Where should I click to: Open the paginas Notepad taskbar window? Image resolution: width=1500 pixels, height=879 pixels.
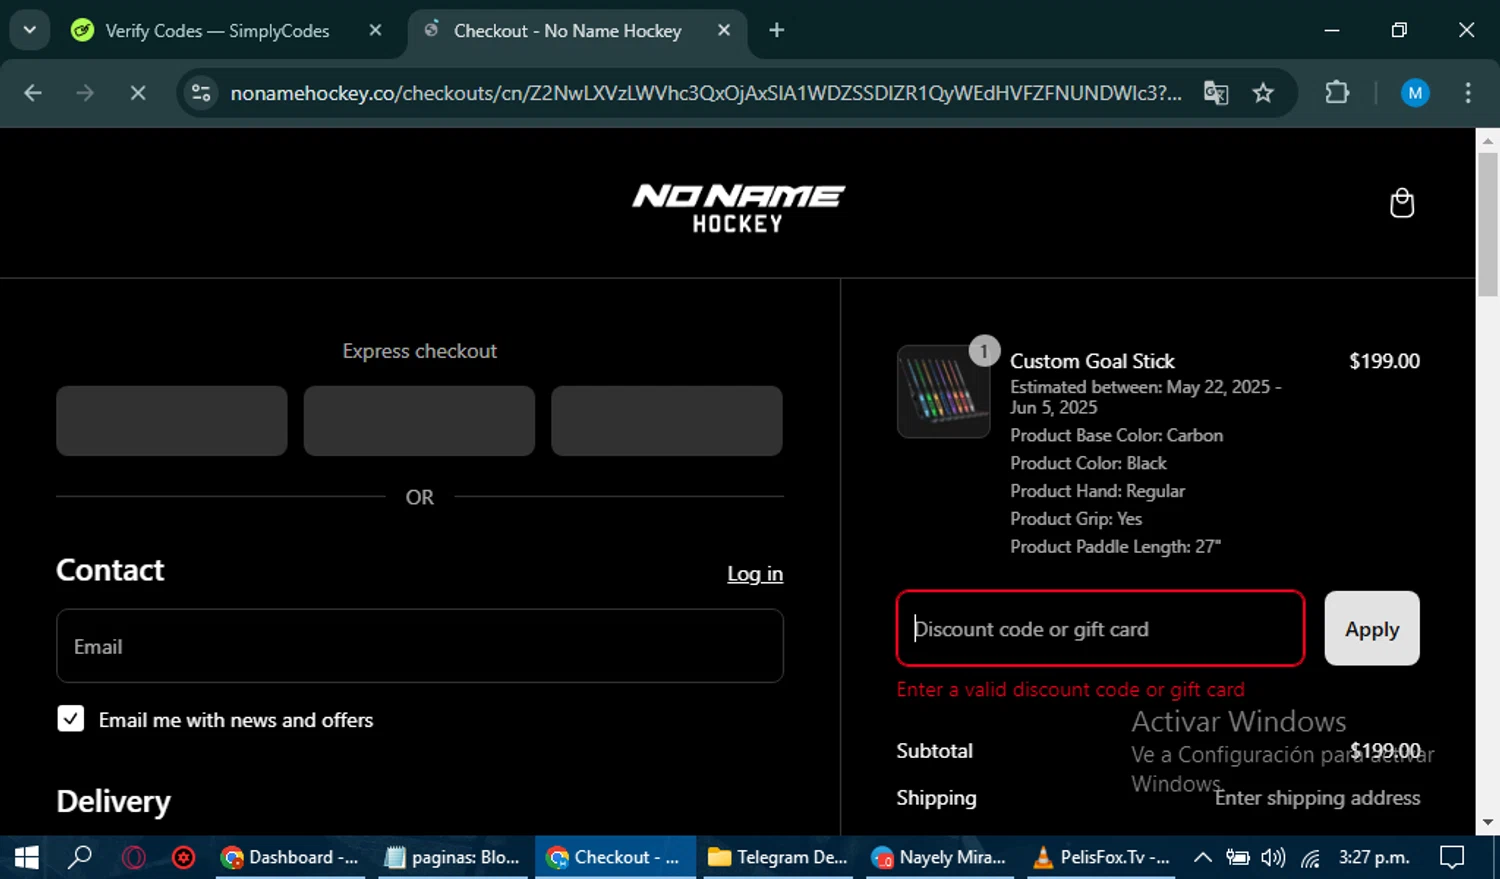point(453,857)
